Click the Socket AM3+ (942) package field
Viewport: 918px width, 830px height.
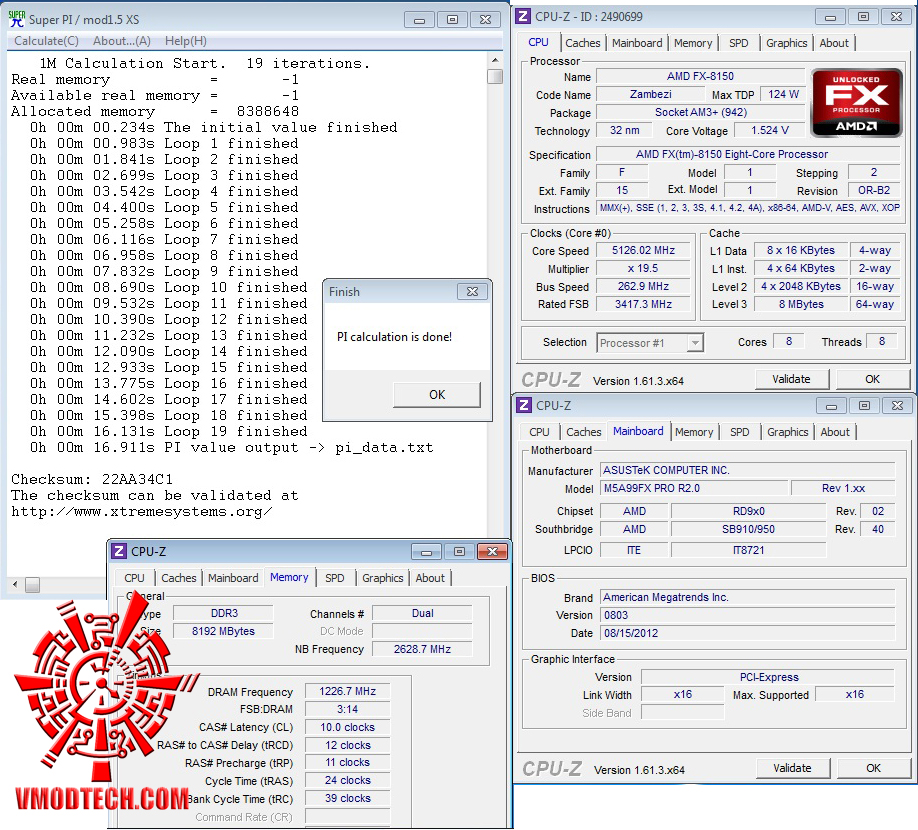point(700,112)
